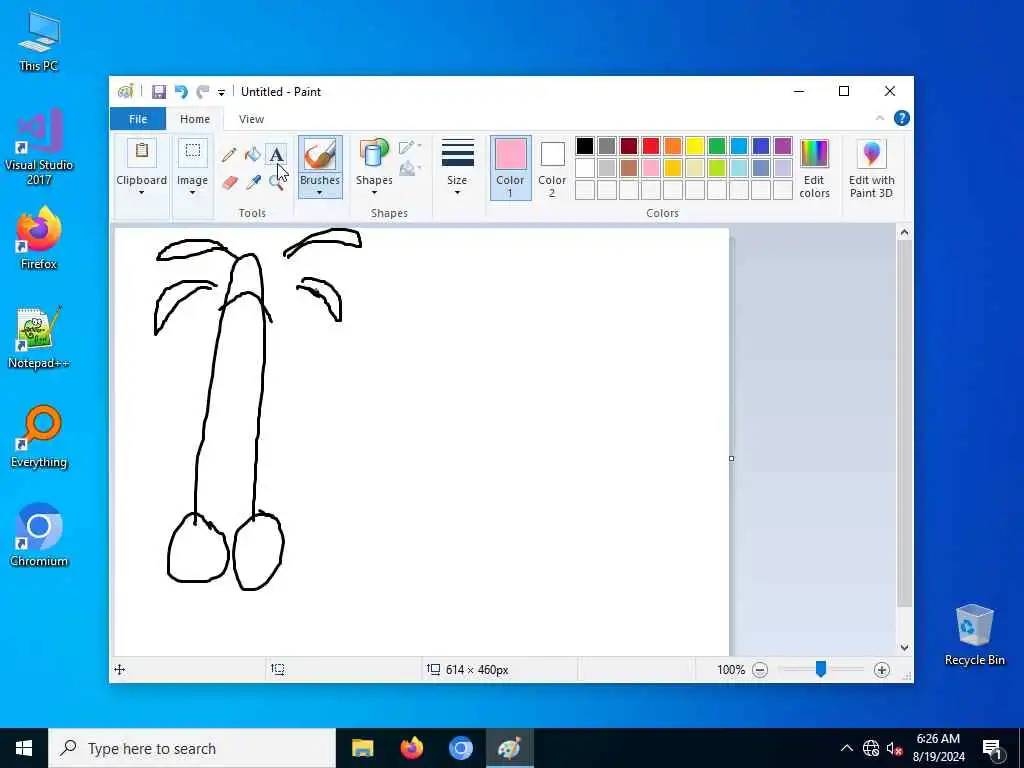The height and width of the screenshot is (768, 1024).
Task: Expand the Shapes dropdown arrow
Action: click(374, 193)
